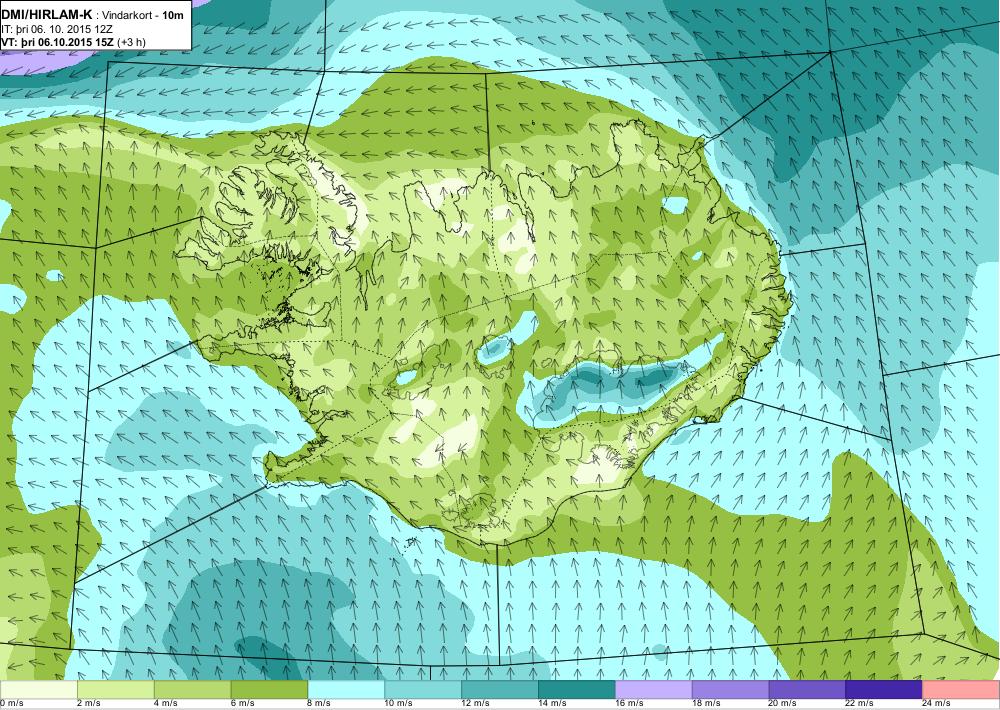Select legend swatch between 2 m/s and 4 m/s
1000x710 pixels.
point(115,690)
